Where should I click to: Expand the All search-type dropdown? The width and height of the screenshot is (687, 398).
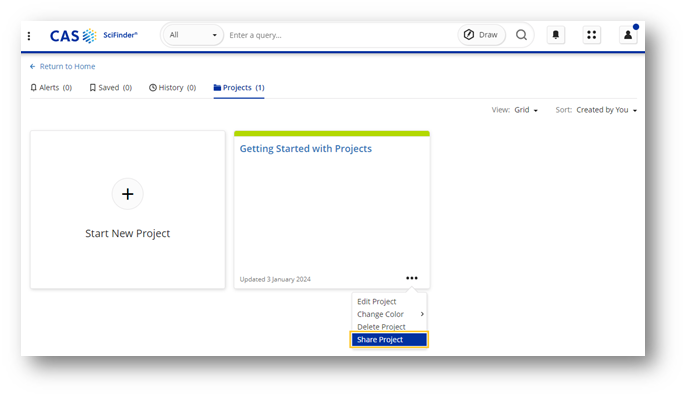pos(193,35)
